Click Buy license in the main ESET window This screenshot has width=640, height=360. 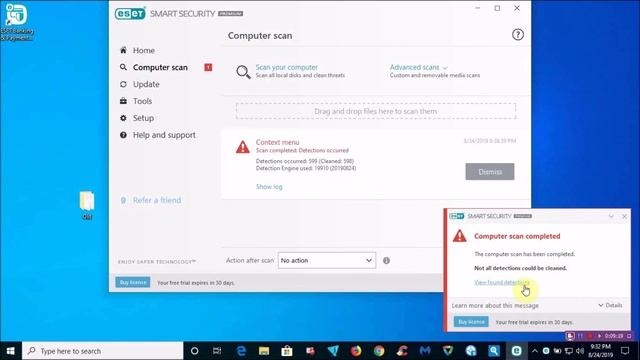pos(133,282)
